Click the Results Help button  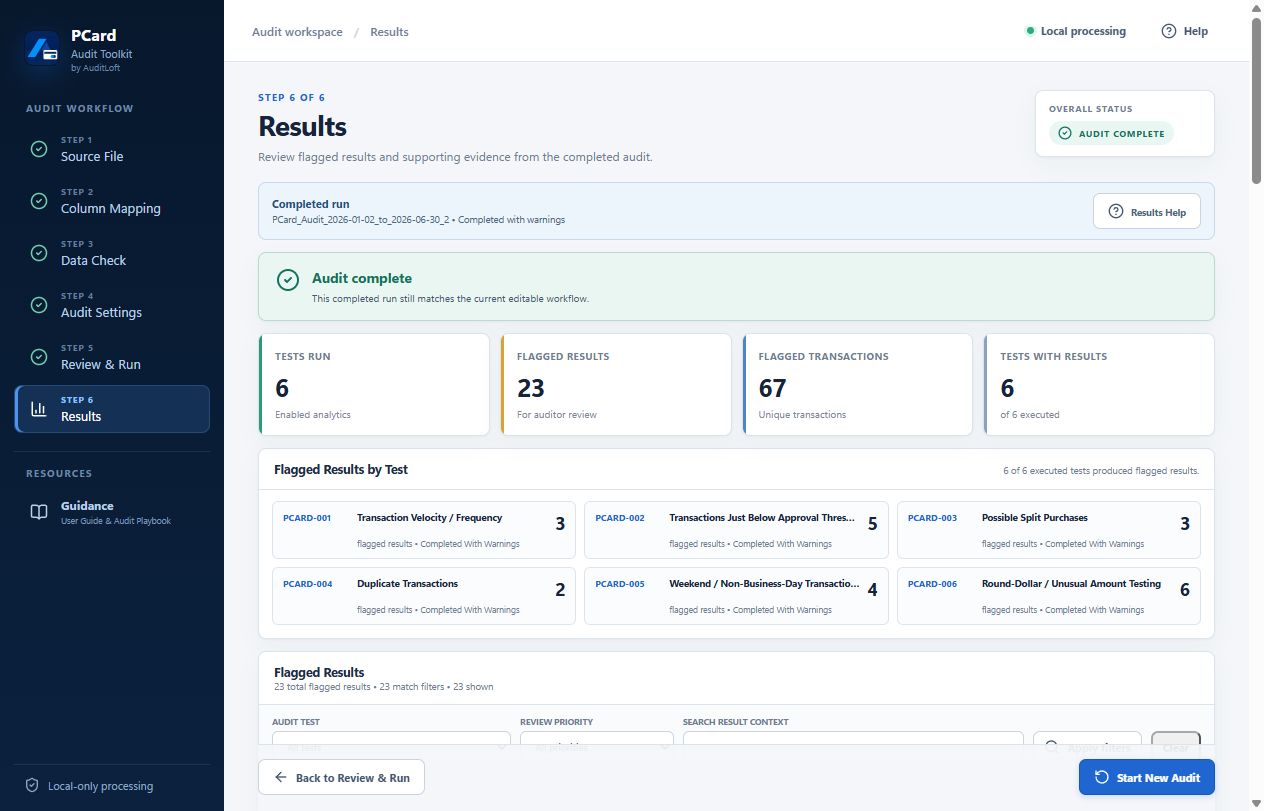pyautogui.click(x=1147, y=212)
